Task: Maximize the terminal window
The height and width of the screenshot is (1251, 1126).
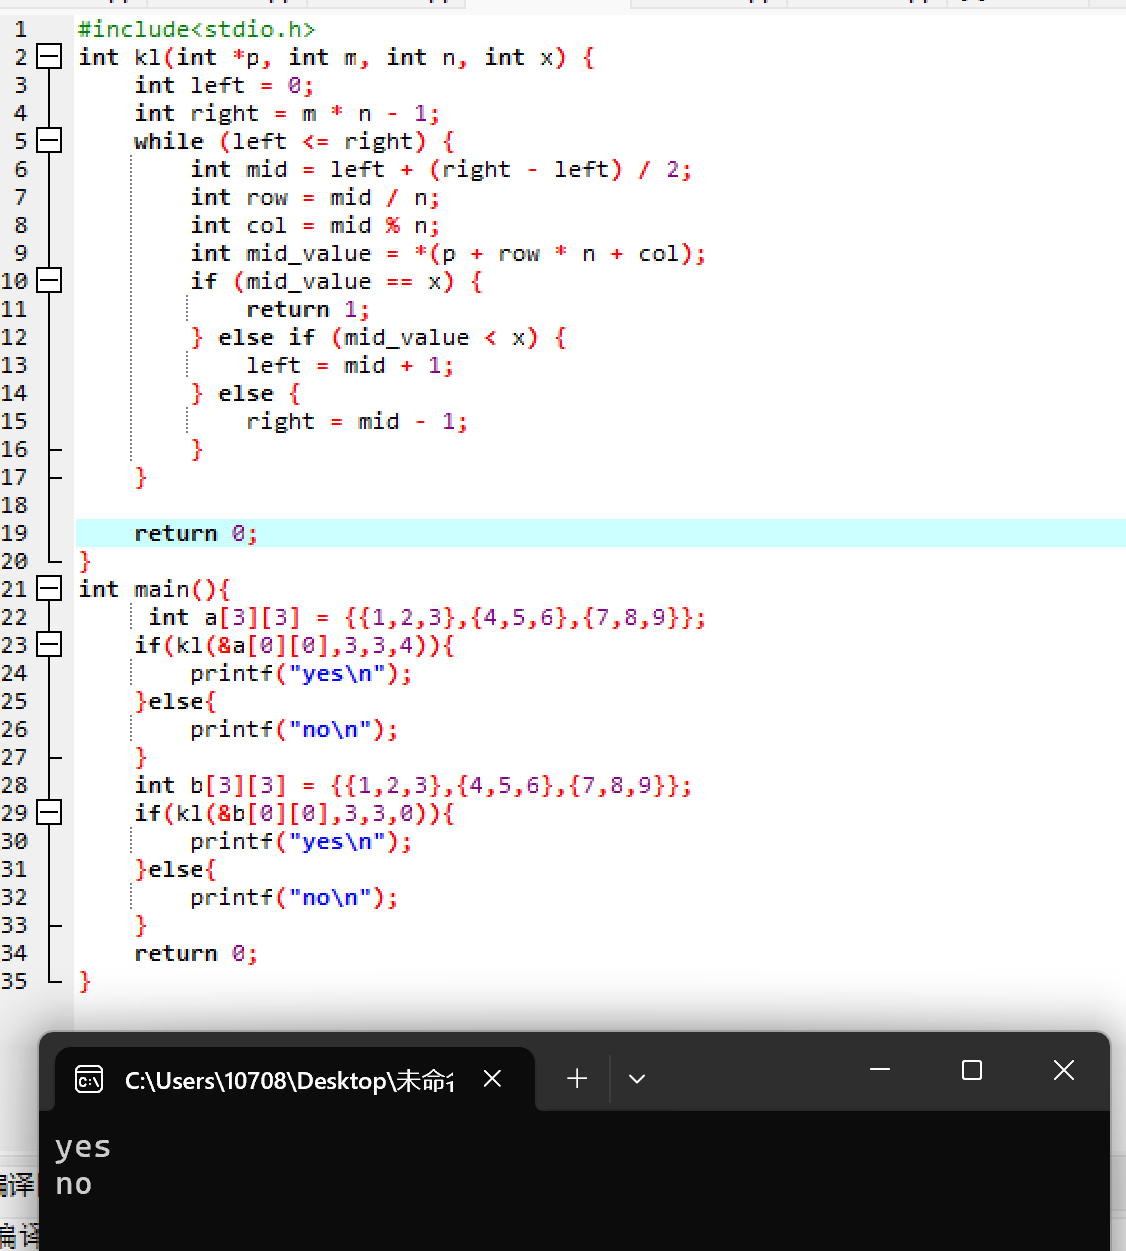Action: [972, 1070]
